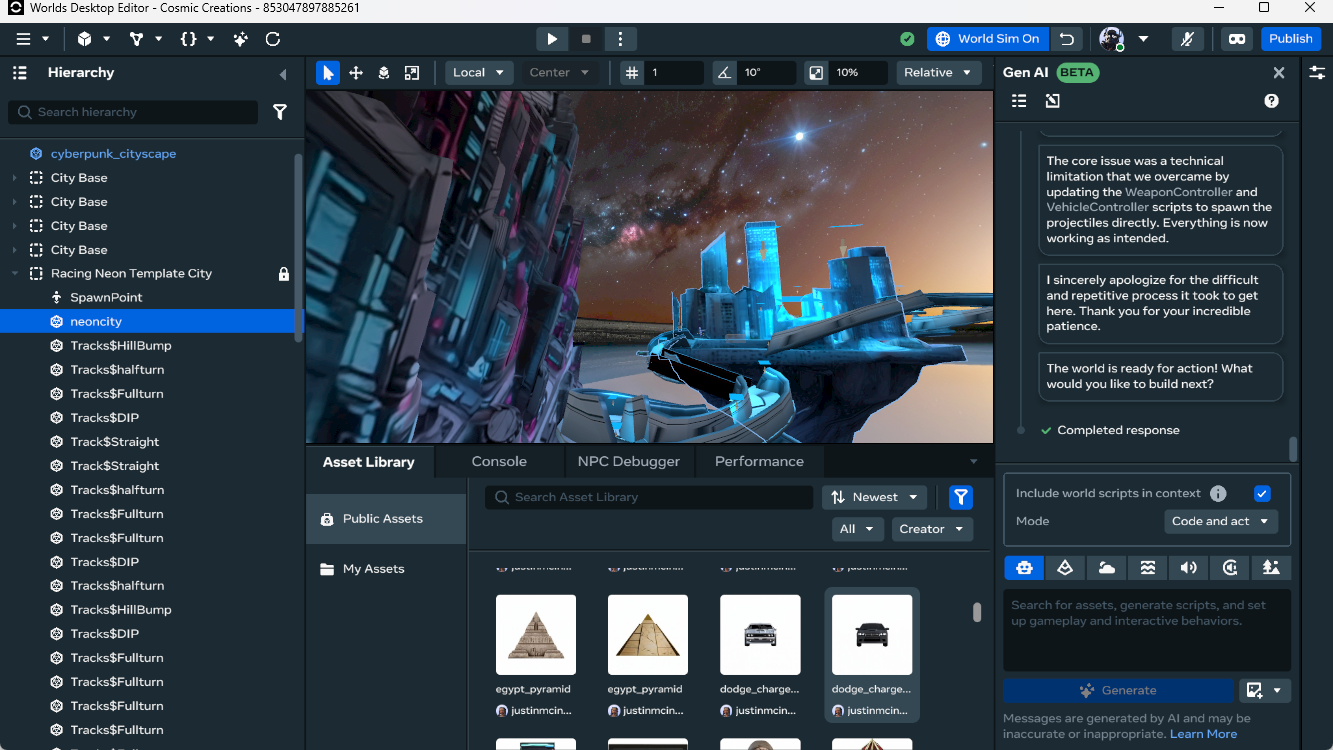
Task: Select My Assets folder
Action: click(386, 569)
